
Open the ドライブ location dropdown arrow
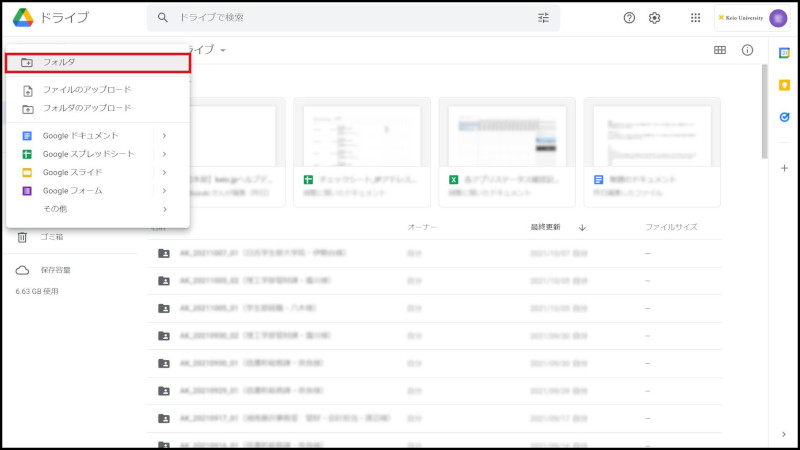click(x=223, y=50)
